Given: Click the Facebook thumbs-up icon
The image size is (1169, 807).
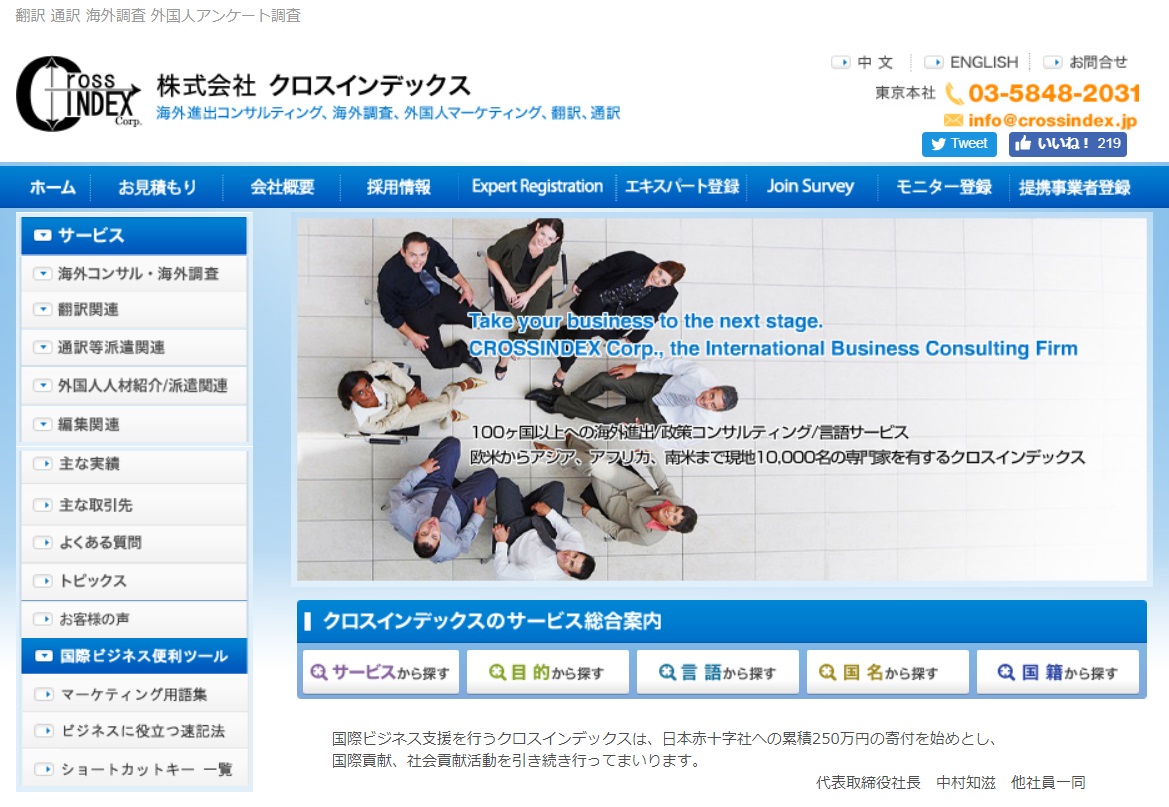Looking at the screenshot, I should (1022, 143).
